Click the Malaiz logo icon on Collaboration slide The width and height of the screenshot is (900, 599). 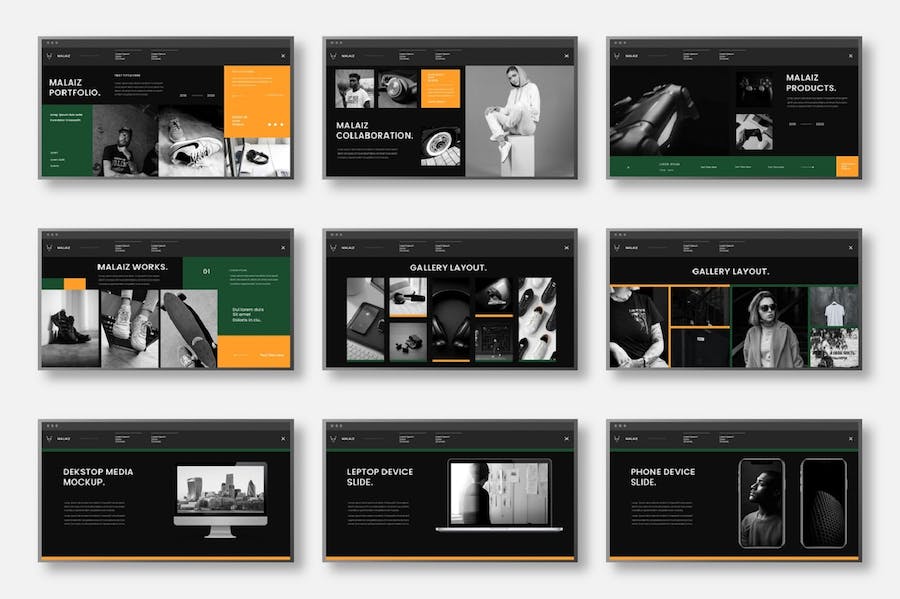[x=333, y=56]
